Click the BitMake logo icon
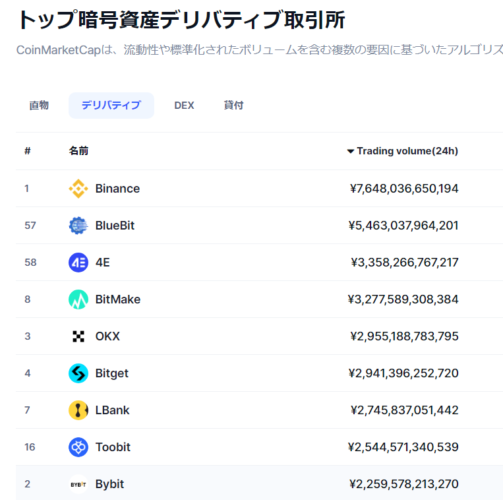This screenshot has height=500, width=503. pos(78,299)
